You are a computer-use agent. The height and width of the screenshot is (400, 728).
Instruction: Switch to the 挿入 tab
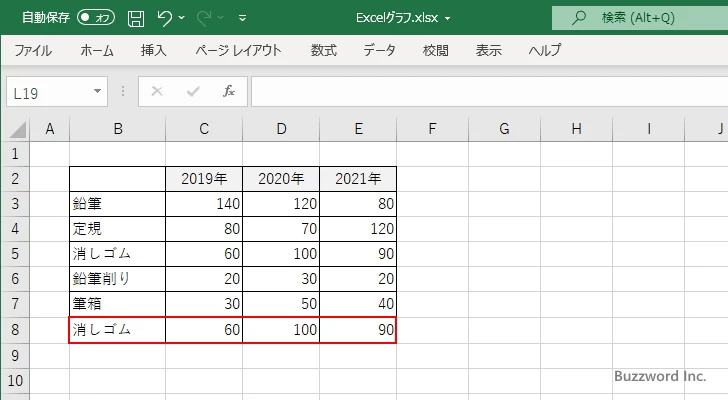[x=154, y=50]
